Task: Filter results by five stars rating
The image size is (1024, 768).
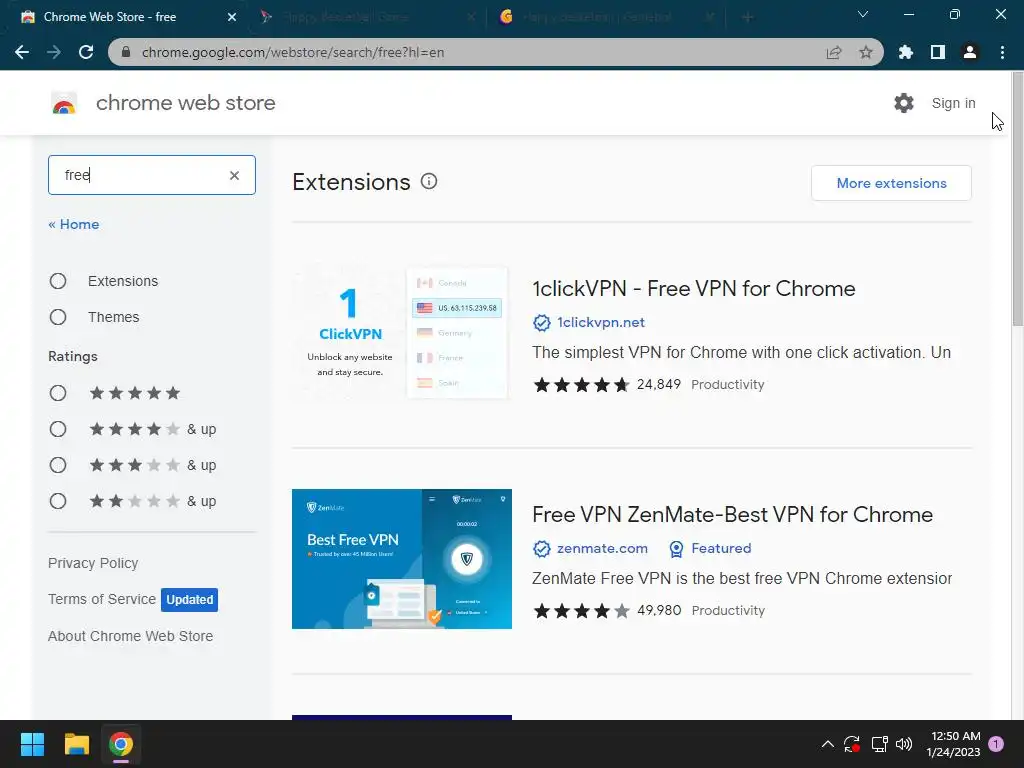Action: pyautogui.click(x=58, y=393)
